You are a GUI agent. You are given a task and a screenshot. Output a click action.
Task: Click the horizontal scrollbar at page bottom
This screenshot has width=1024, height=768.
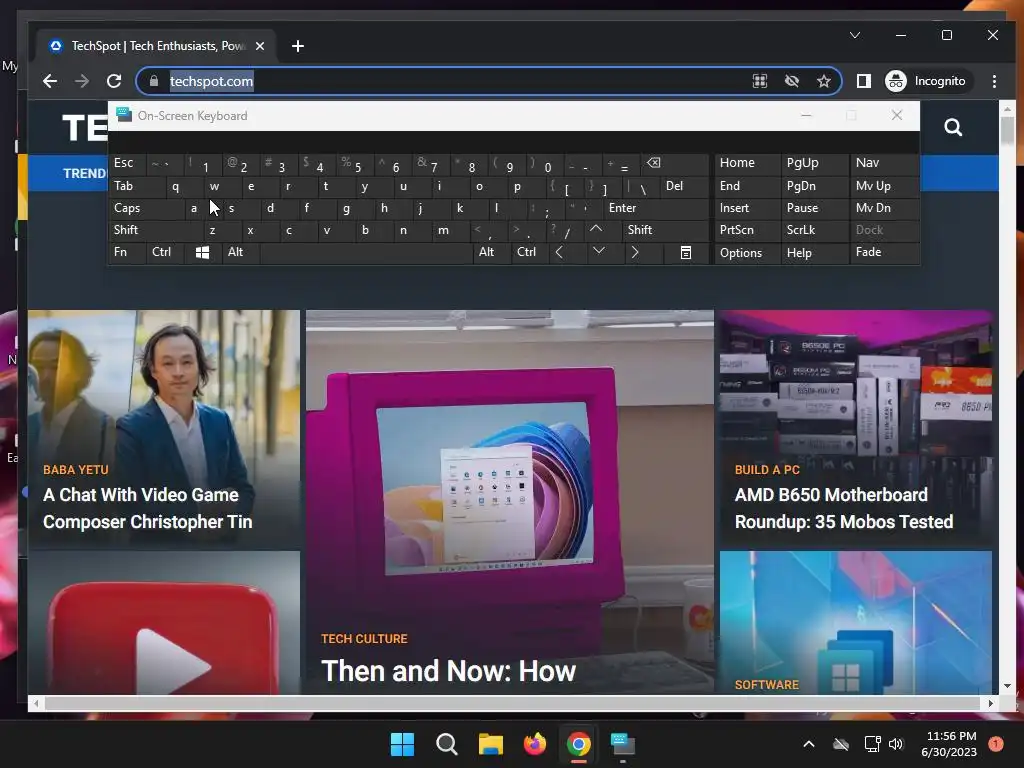click(x=513, y=703)
